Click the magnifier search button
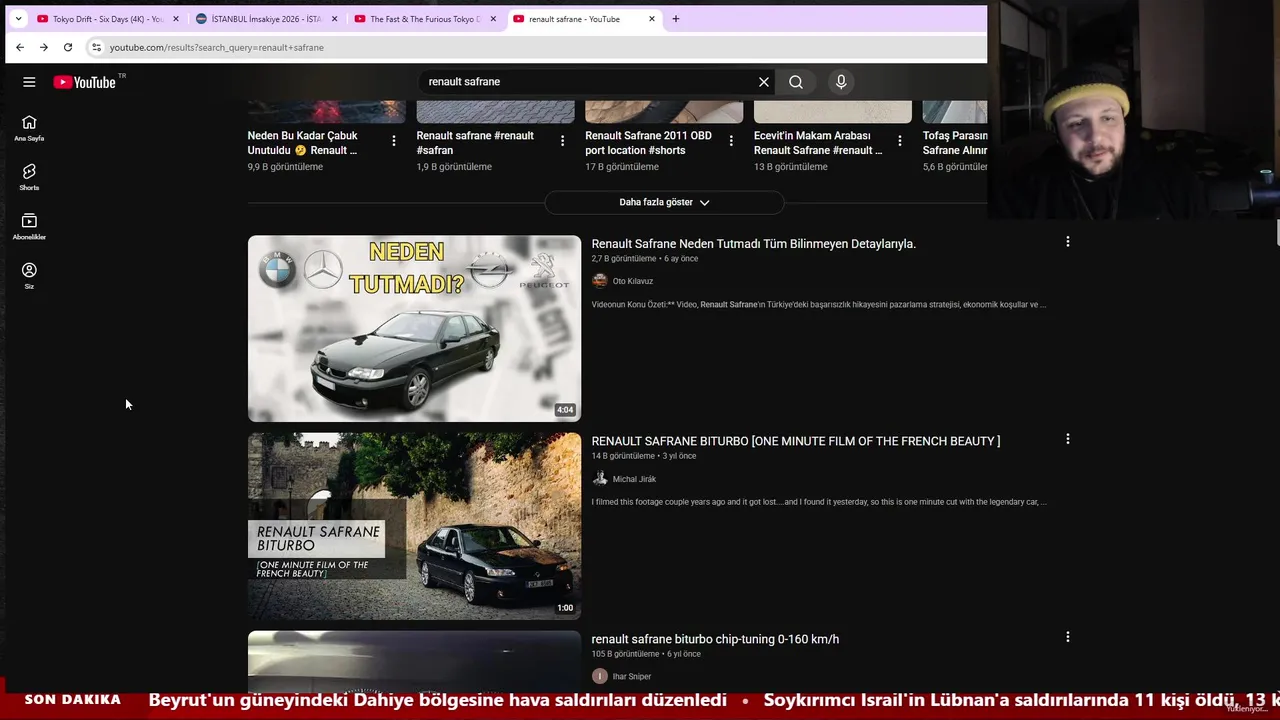1280x720 pixels. coord(796,82)
